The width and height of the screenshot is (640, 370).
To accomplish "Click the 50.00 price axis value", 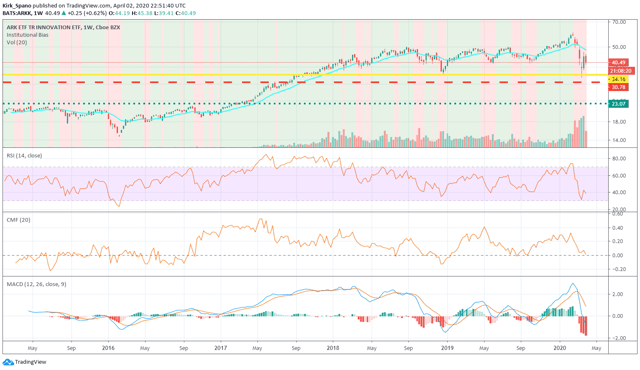I will (619, 47).
